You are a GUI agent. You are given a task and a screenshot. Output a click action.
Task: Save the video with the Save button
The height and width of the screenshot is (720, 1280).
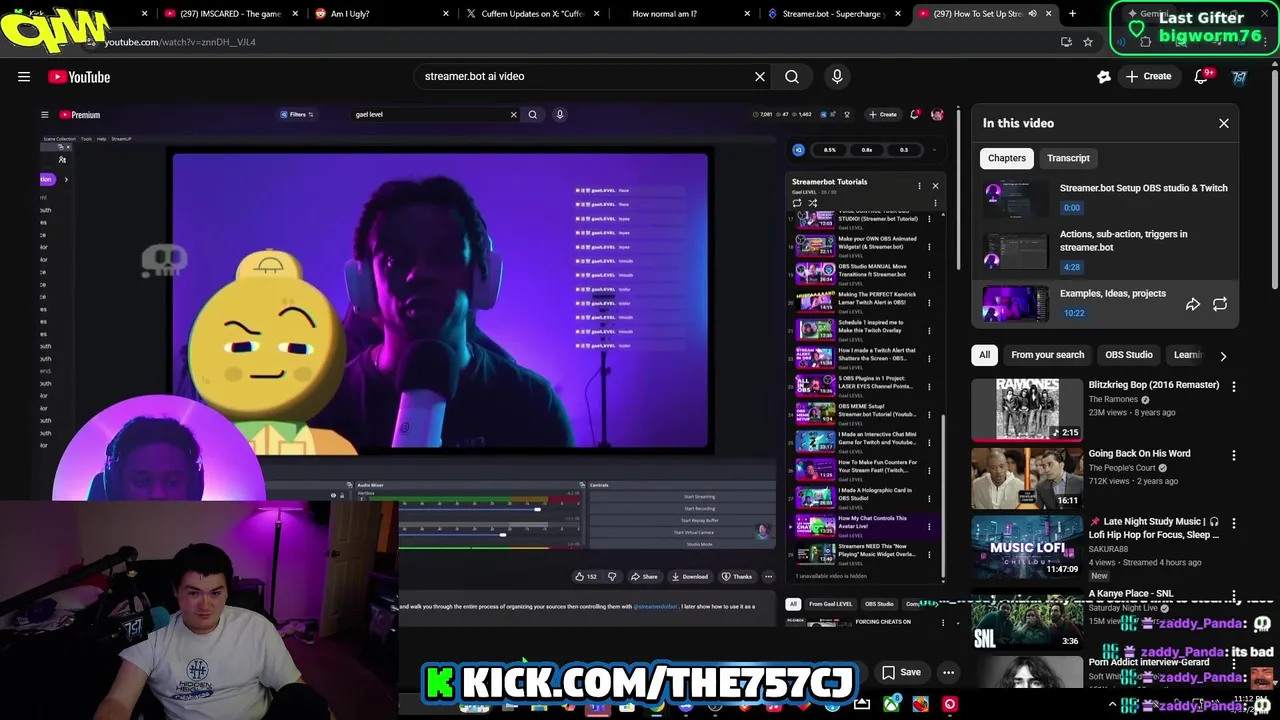pyautogui.click(x=901, y=672)
